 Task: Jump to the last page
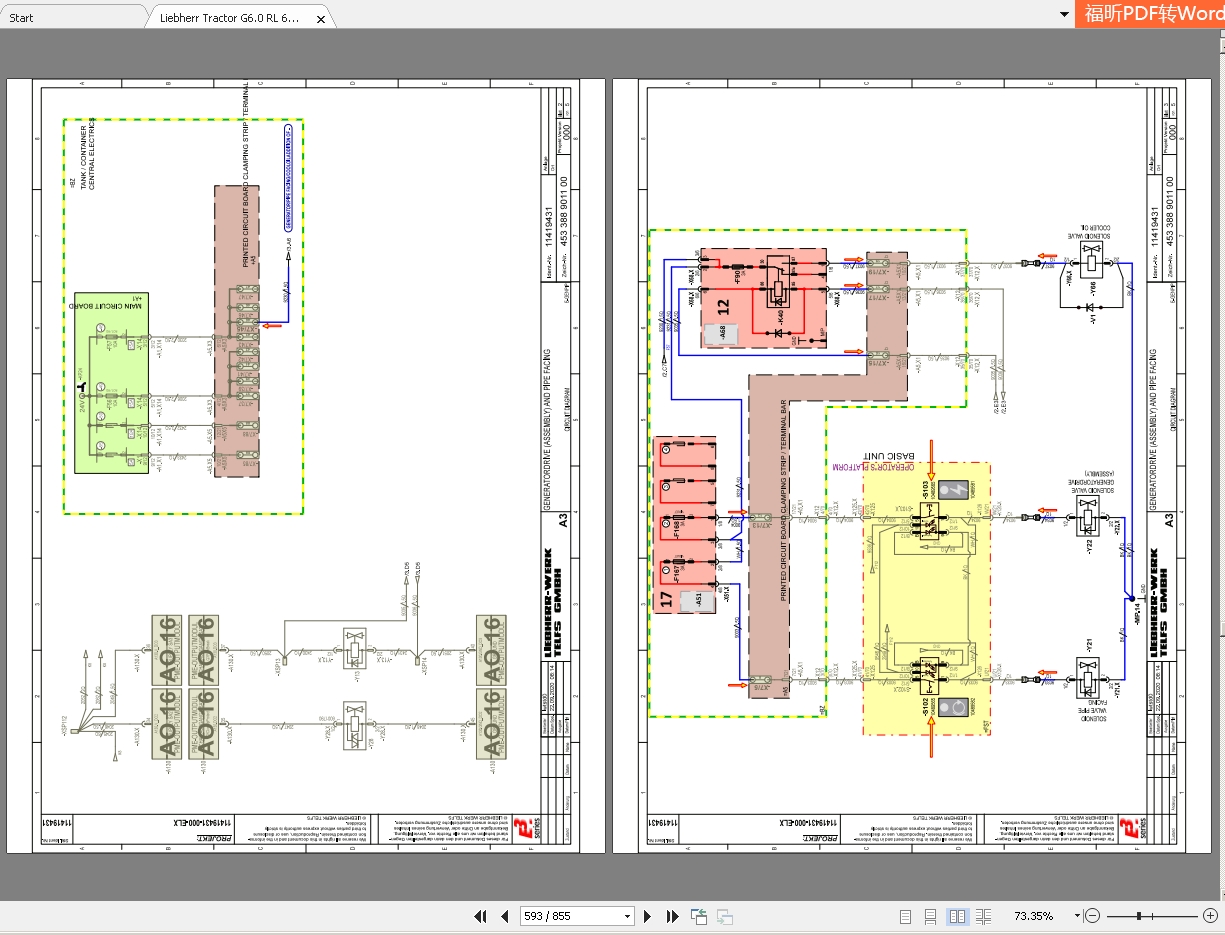pos(672,916)
